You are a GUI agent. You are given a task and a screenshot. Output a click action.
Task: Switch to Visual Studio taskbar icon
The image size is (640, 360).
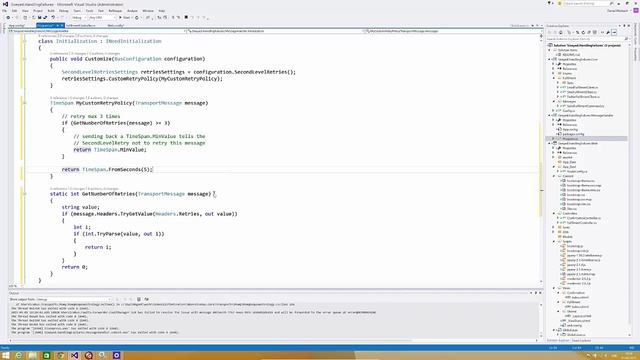74,355
